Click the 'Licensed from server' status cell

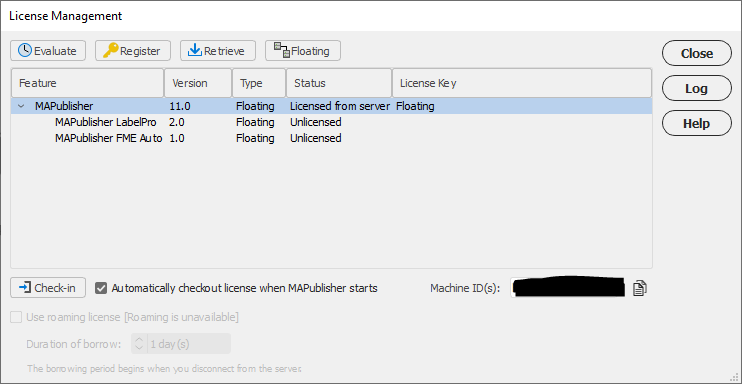pos(340,107)
